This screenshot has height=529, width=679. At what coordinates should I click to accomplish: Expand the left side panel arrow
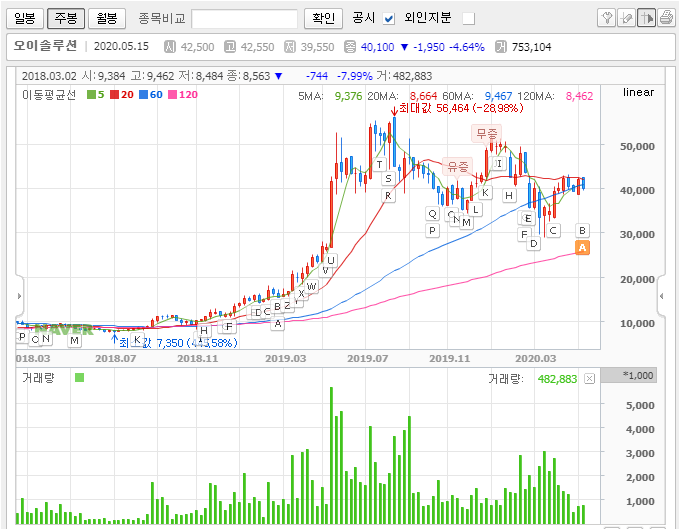[x=19, y=296]
